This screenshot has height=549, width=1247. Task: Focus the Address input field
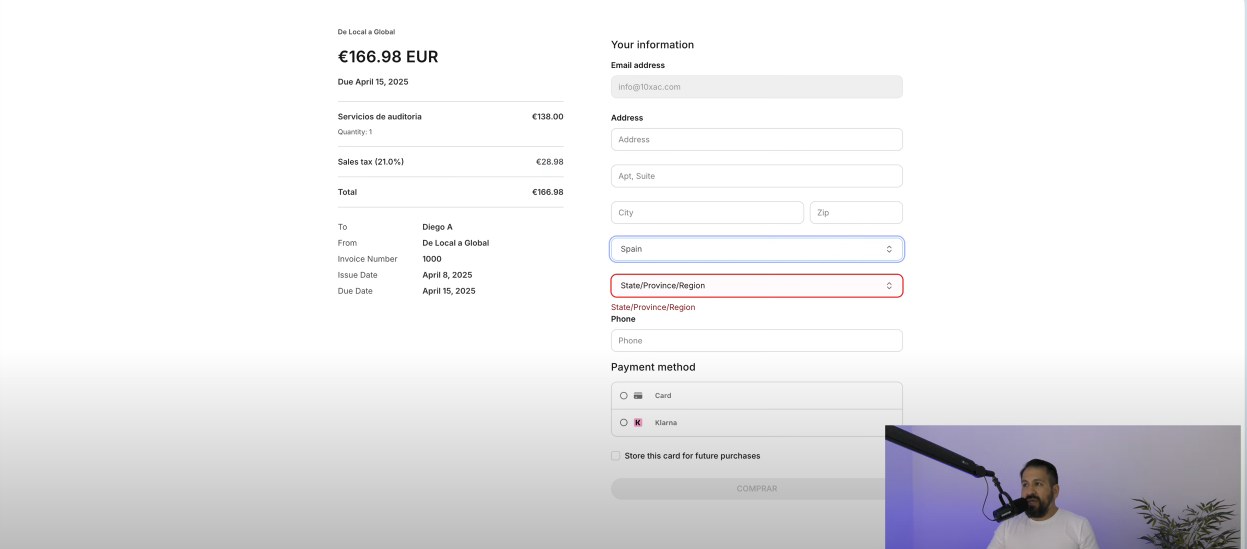[756, 140]
